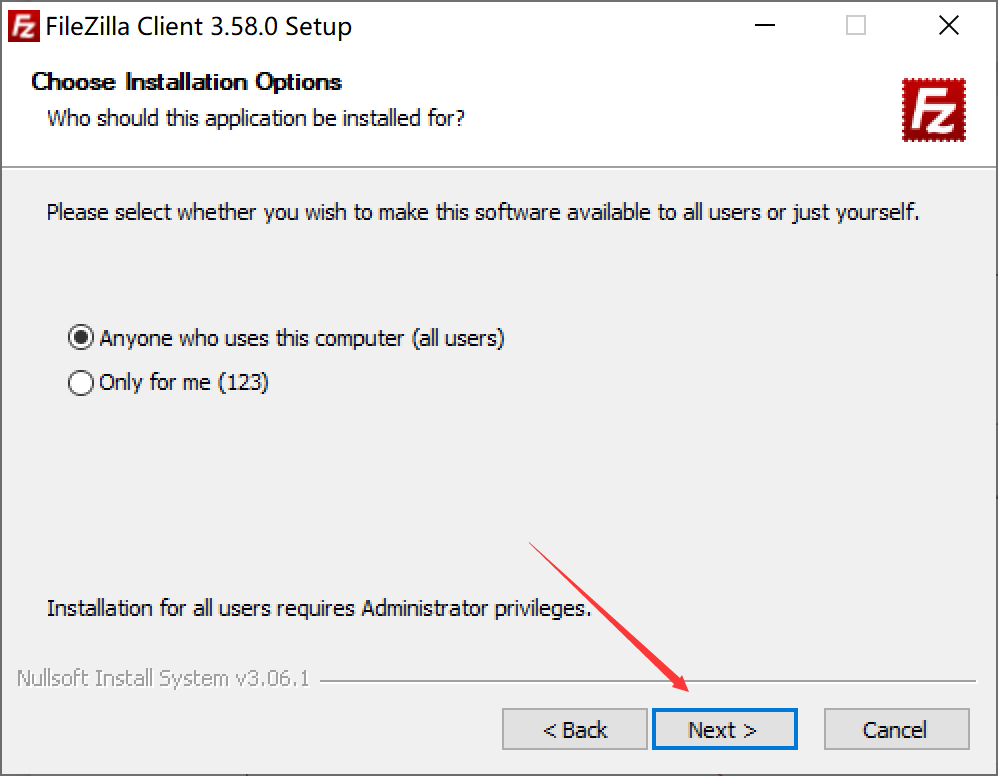Viewport: 998px width, 776px height.
Task: Cancel the FileZilla installation
Action: click(x=896, y=729)
